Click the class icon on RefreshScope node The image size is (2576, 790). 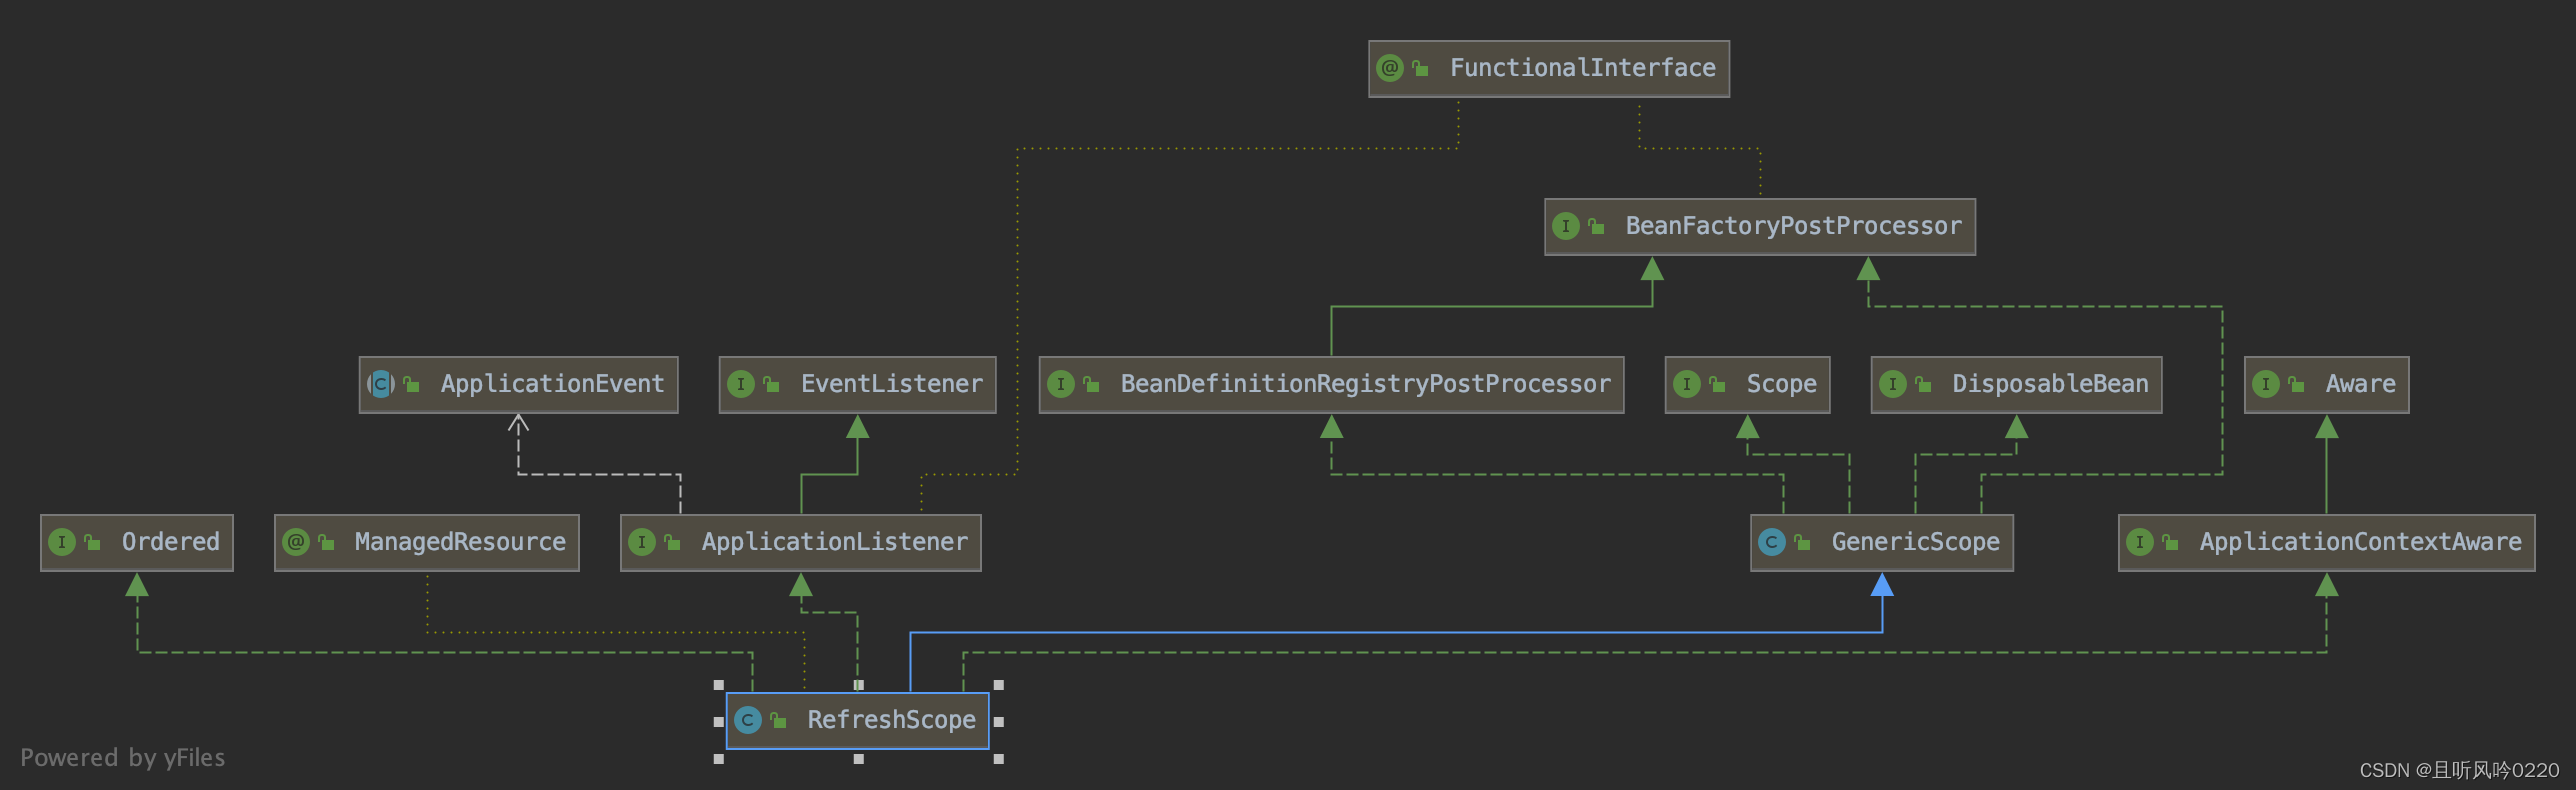click(748, 720)
